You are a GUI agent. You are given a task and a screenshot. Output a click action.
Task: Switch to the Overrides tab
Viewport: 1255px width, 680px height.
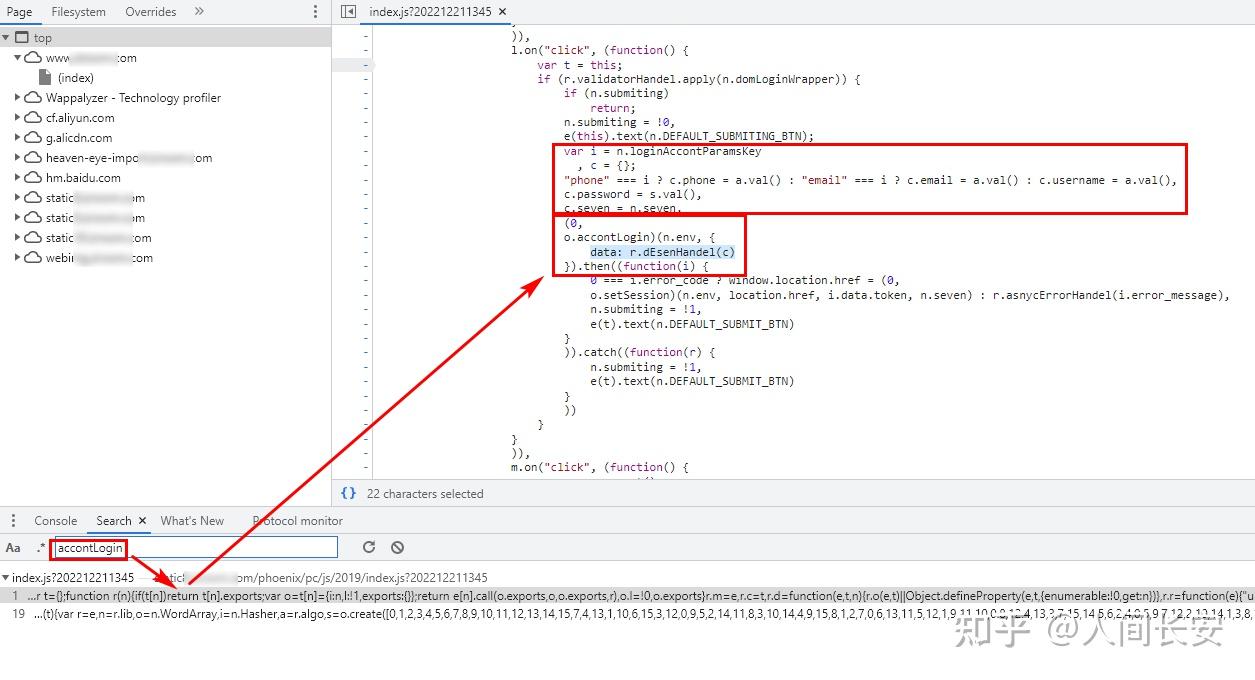pyautogui.click(x=150, y=12)
